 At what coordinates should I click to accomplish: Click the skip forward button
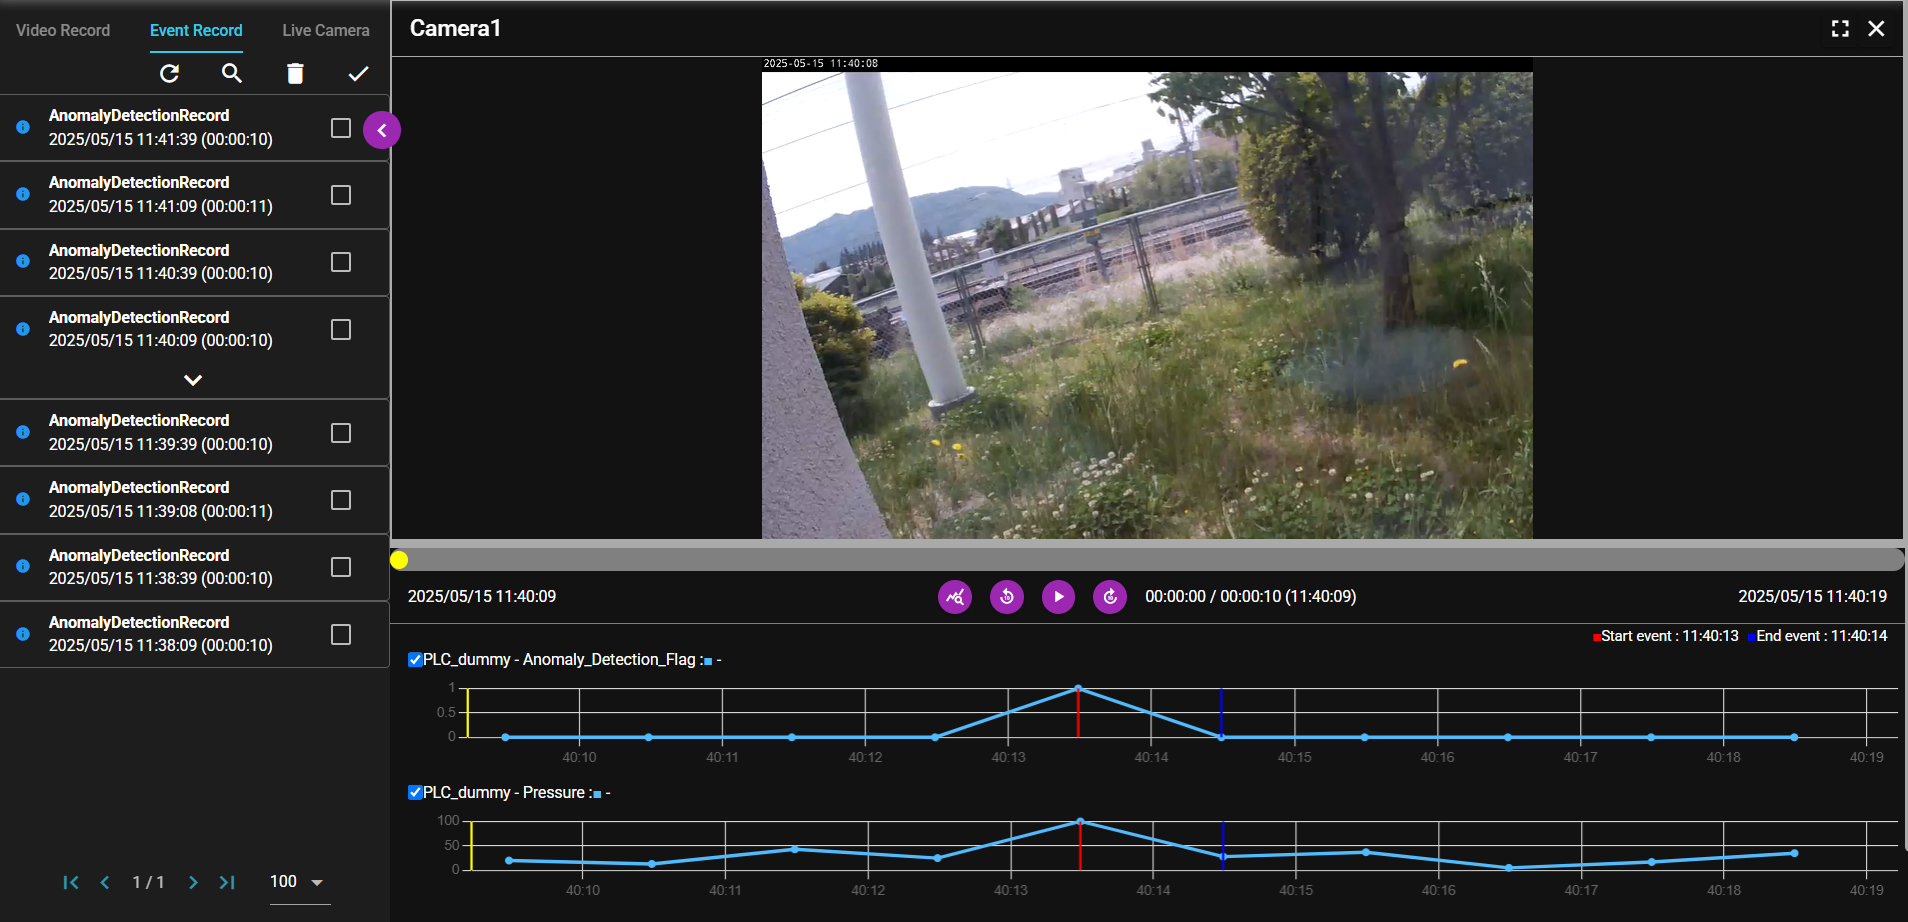pyautogui.click(x=1109, y=597)
